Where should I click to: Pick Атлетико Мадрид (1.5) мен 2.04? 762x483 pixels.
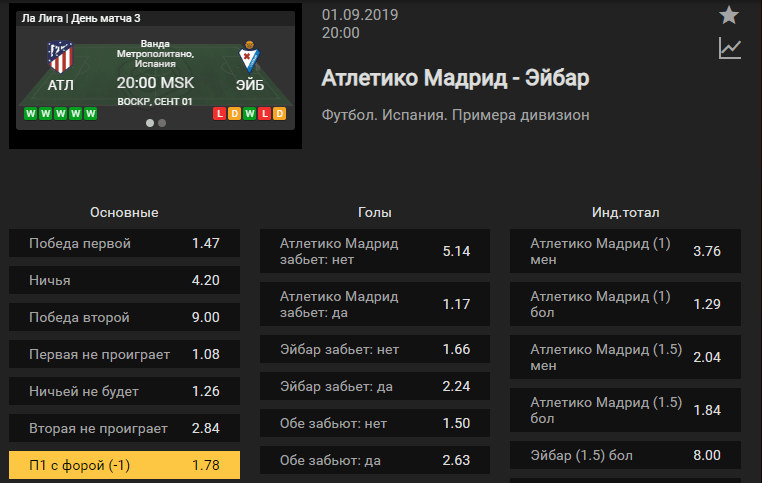pos(625,357)
